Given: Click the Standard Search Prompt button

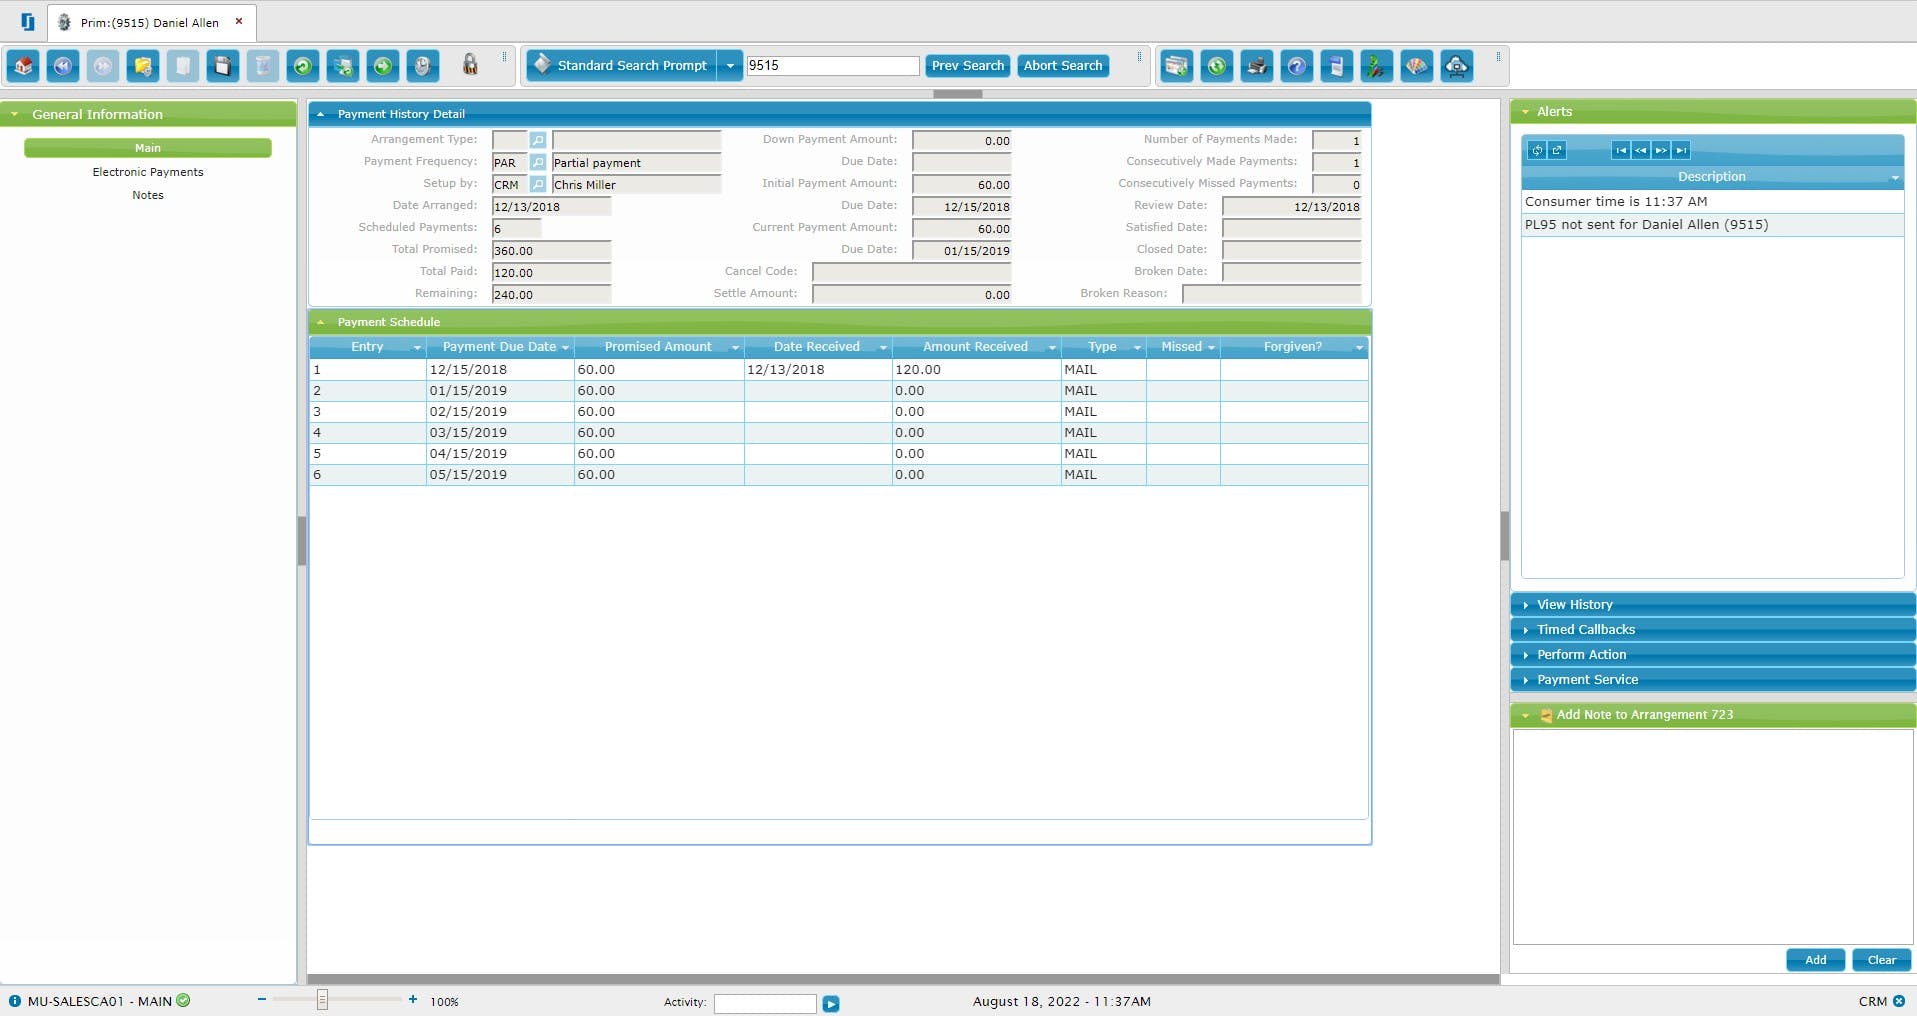Looking at the screenshot, I should coord(622,66).
